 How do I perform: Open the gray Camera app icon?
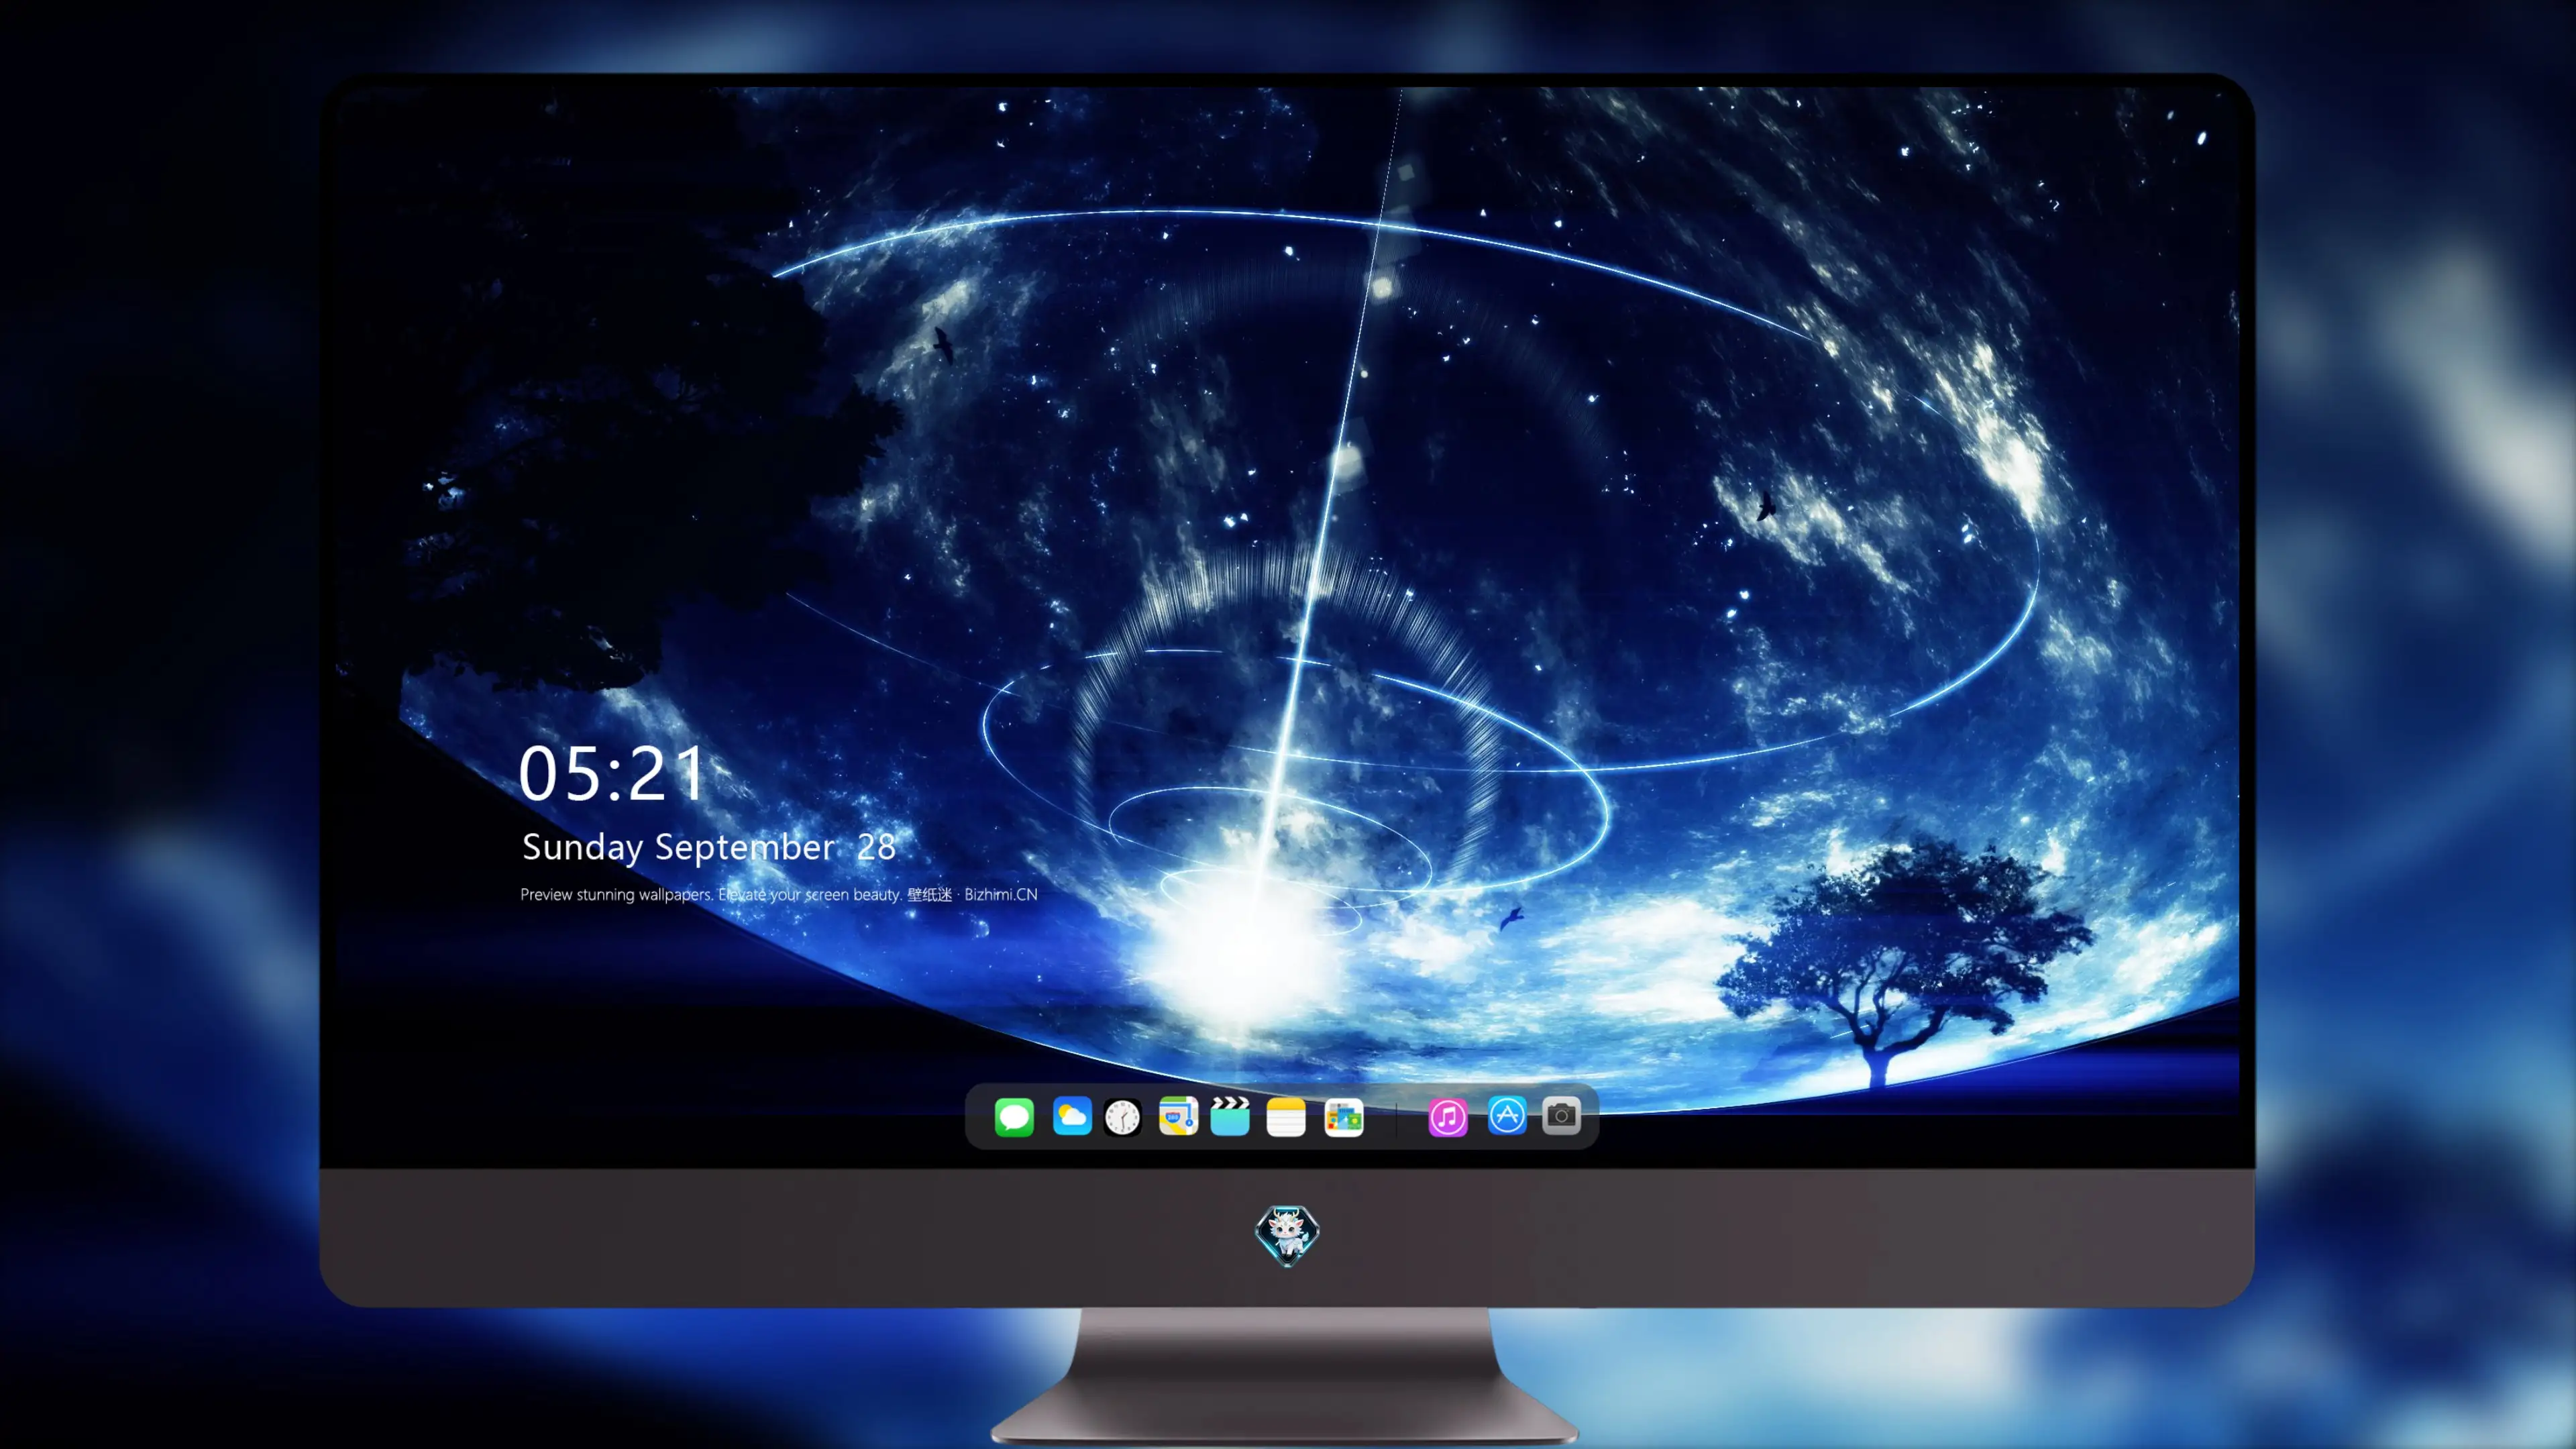[x=1561, y=1115]
